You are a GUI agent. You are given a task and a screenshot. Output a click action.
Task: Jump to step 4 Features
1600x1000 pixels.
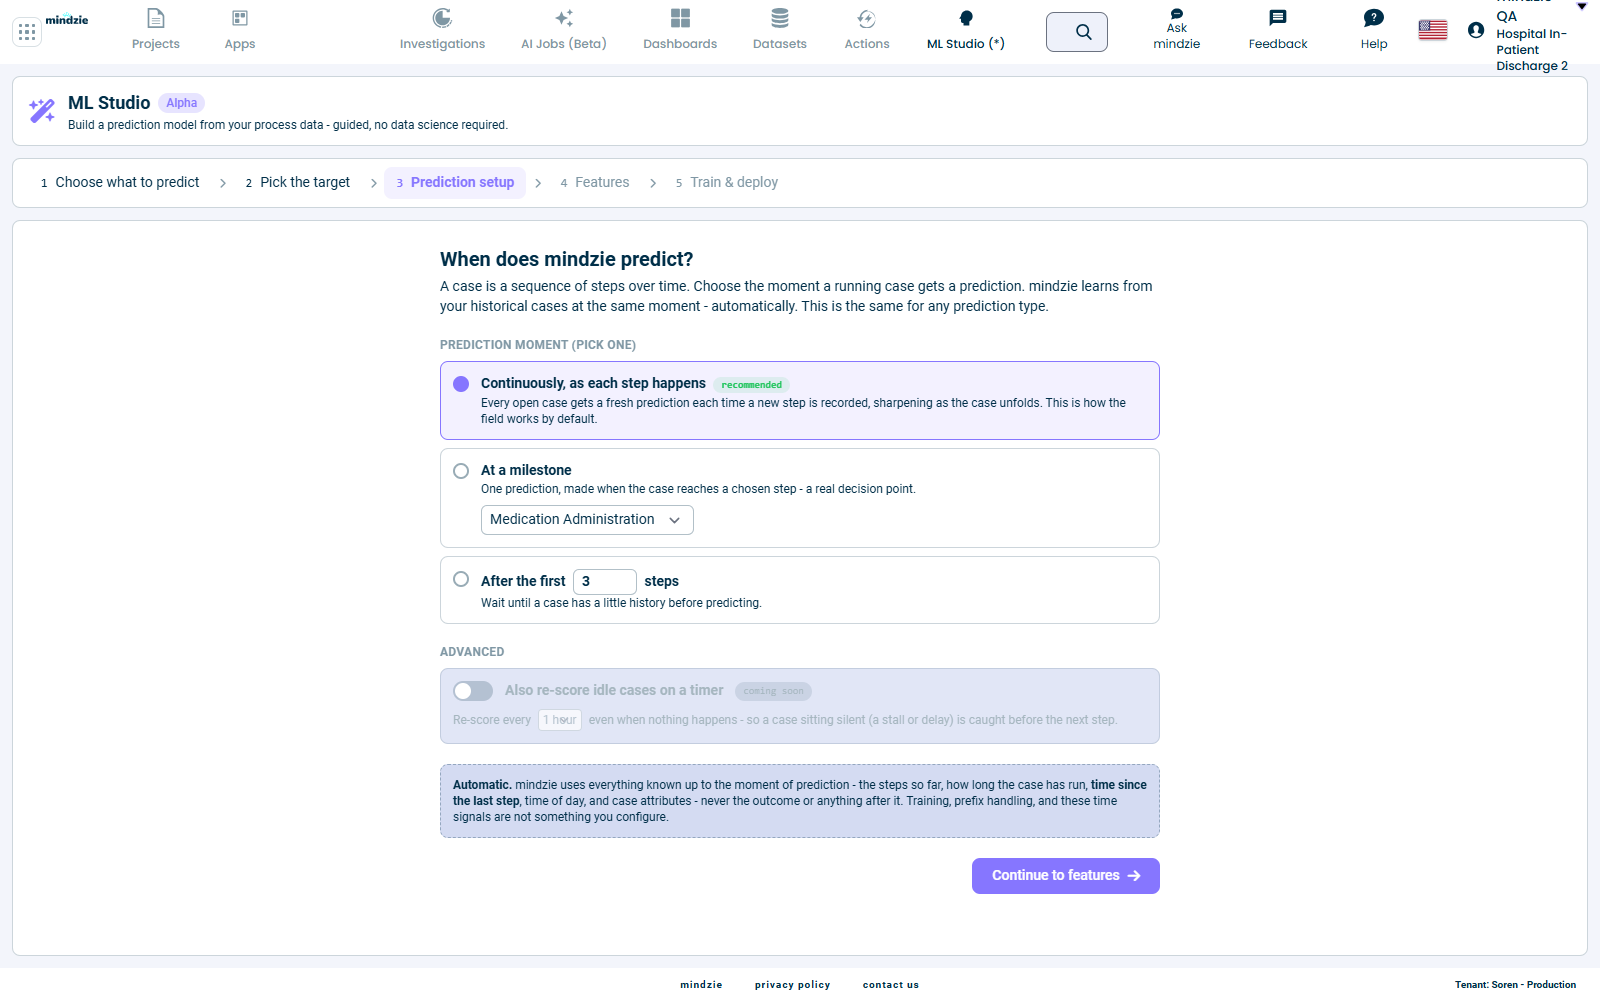(x=595, y=183)
